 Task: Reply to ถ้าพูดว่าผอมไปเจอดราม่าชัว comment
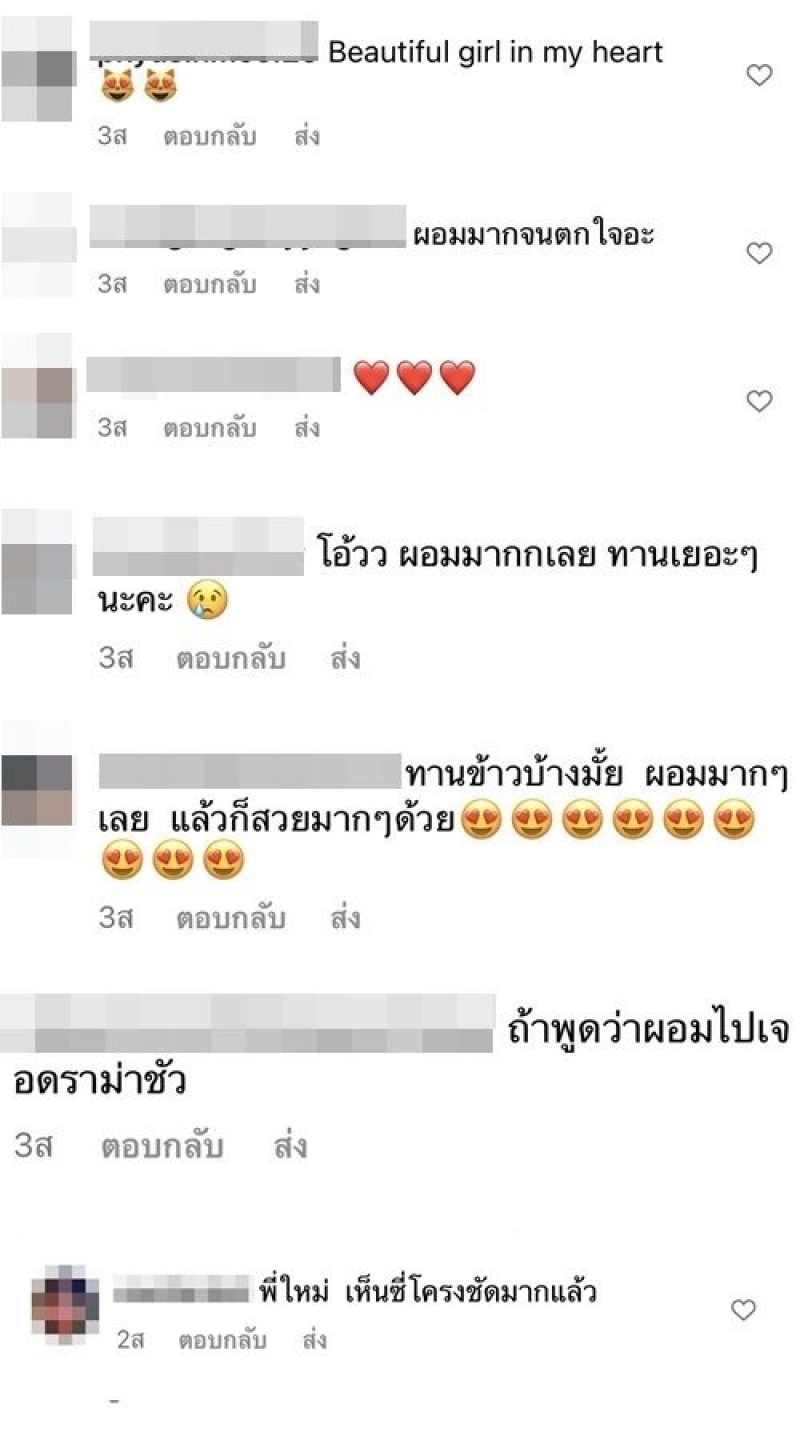[162, 1146]
